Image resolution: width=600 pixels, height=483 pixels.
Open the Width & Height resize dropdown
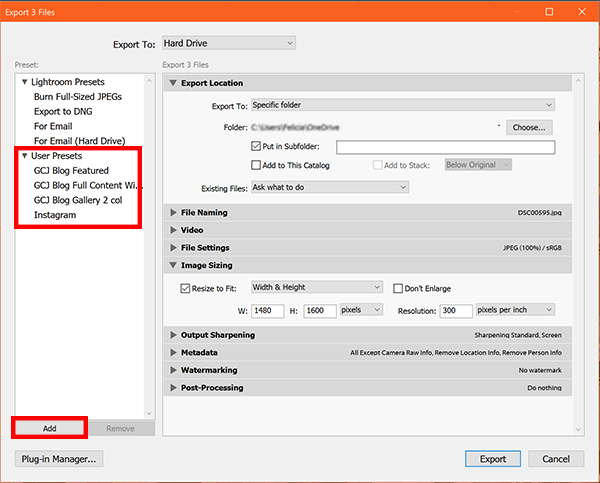click(x=317, y=287)
